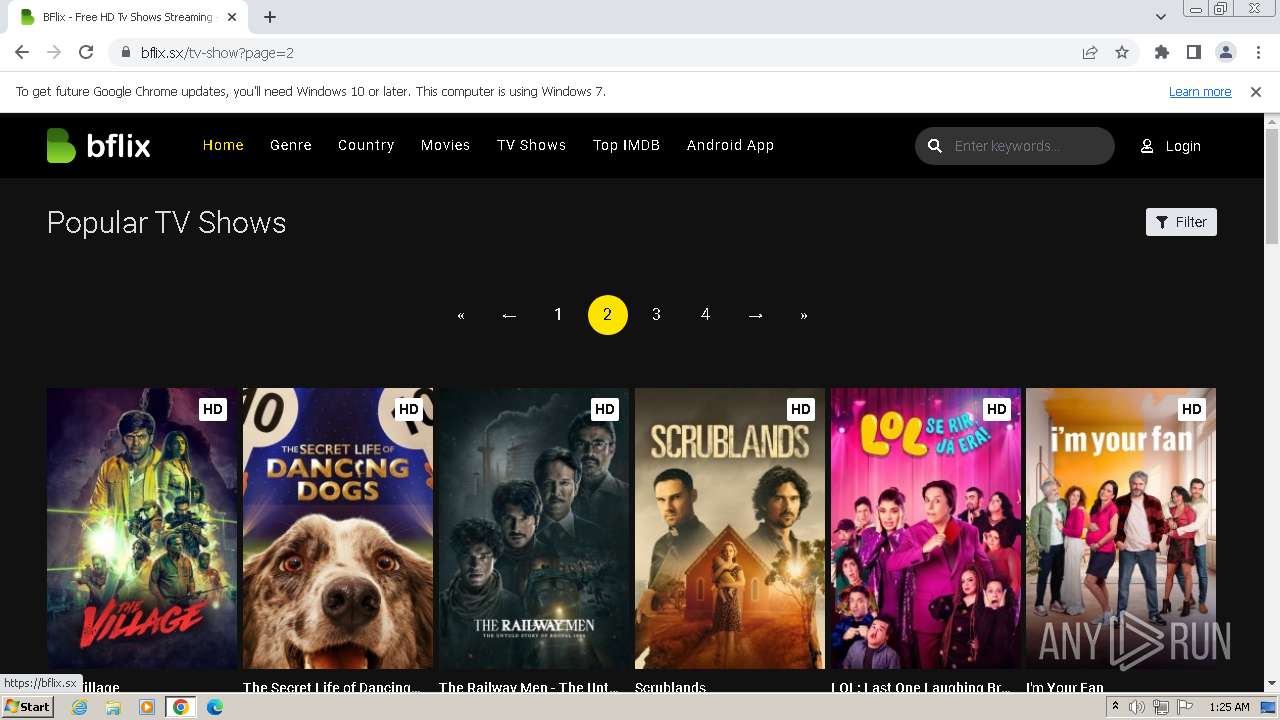The height and width of the screenshot is (720, 1280).
Task: Go to previous page arrow
Action: (x=509, y=315)
